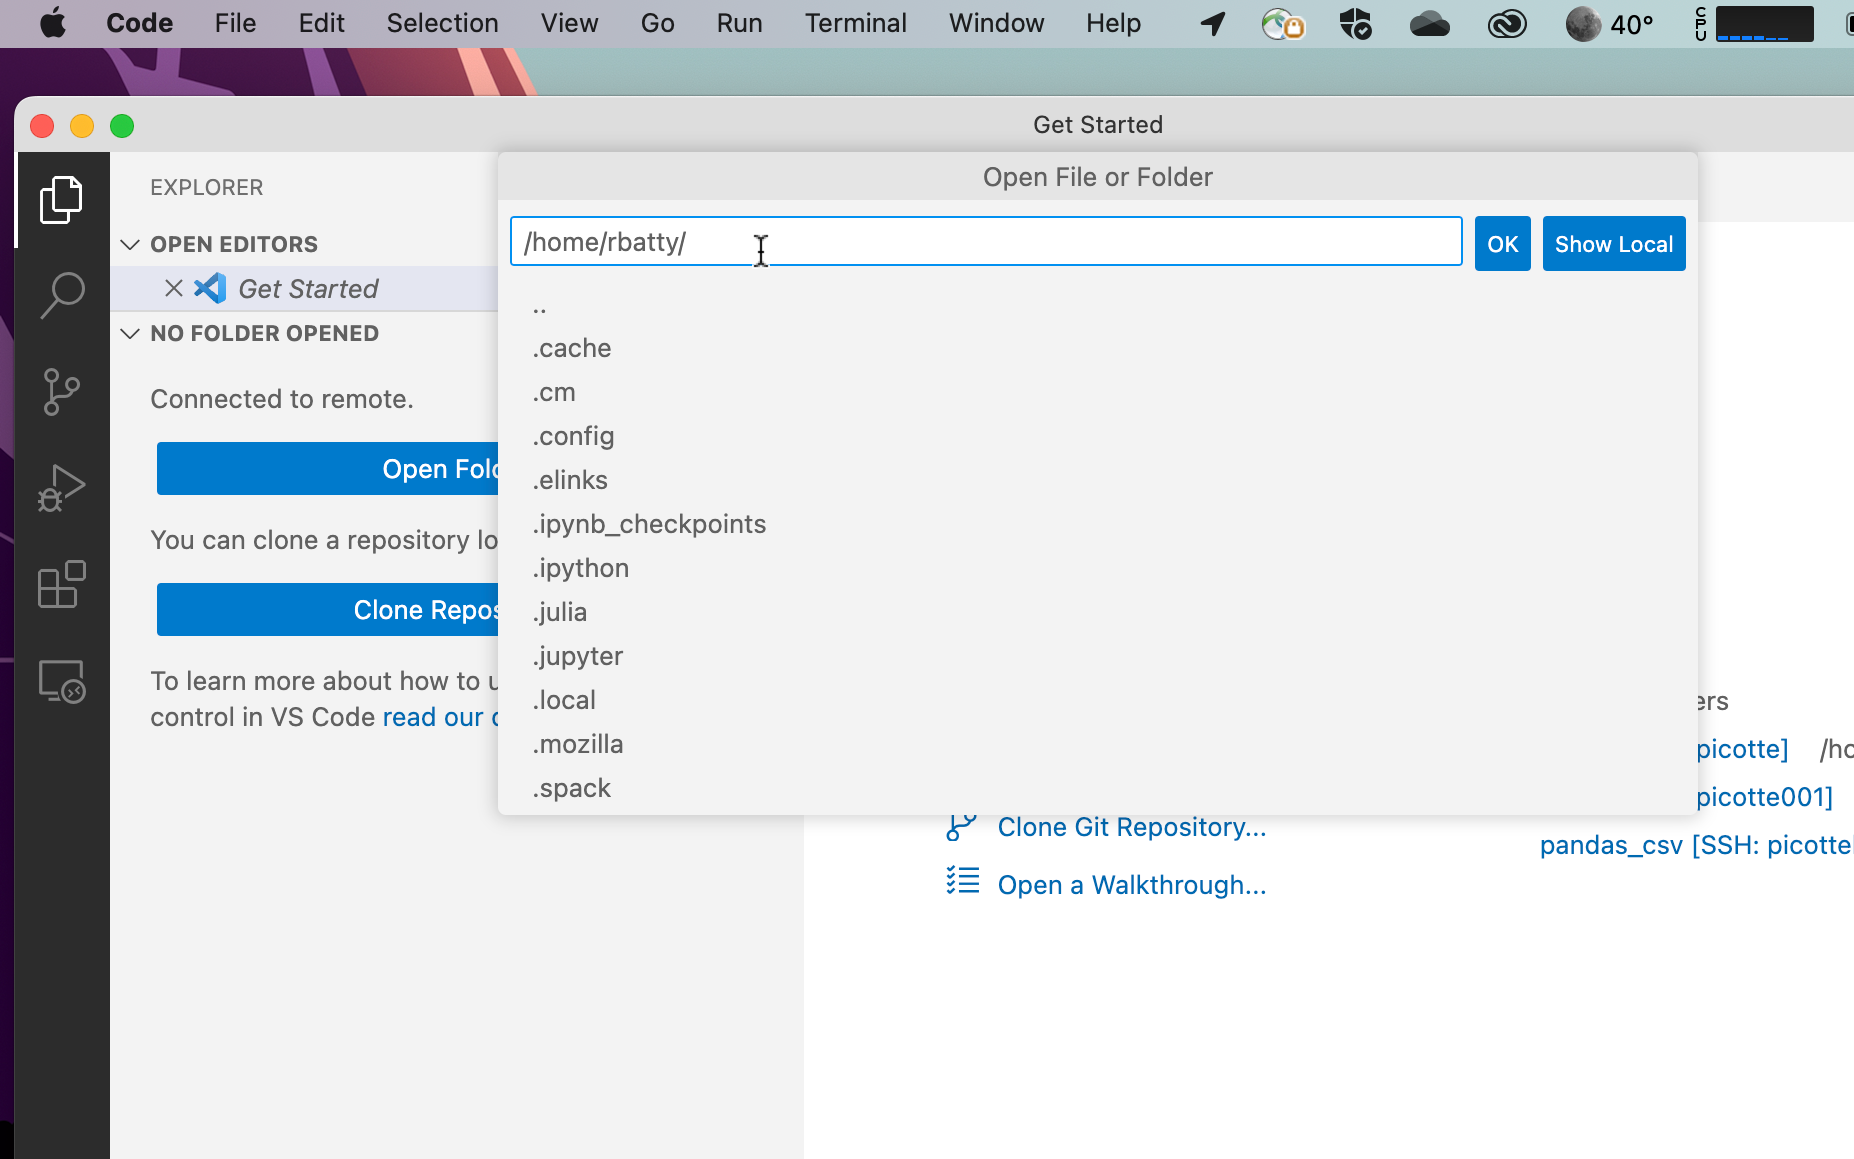This screenshot has width=1854, height=1159.
Task: Select the '..' parent directory entry
Action: (x=1097, y=304)
